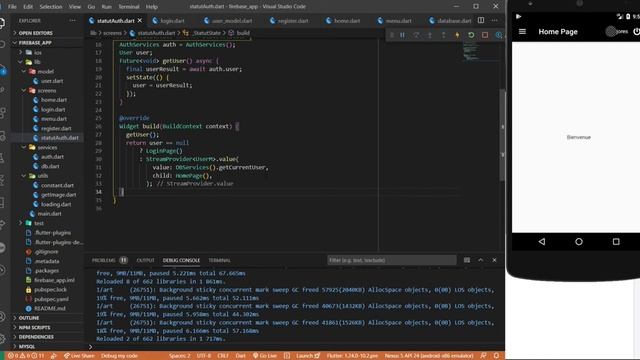Image resolution: width=640 pixels, height=360 pixels.
Task: Collapse the screens folder
Action: coord(47,91)
